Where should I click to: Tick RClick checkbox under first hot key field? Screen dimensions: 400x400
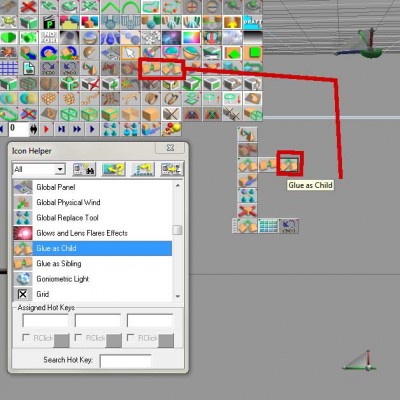tap(26, 338)
